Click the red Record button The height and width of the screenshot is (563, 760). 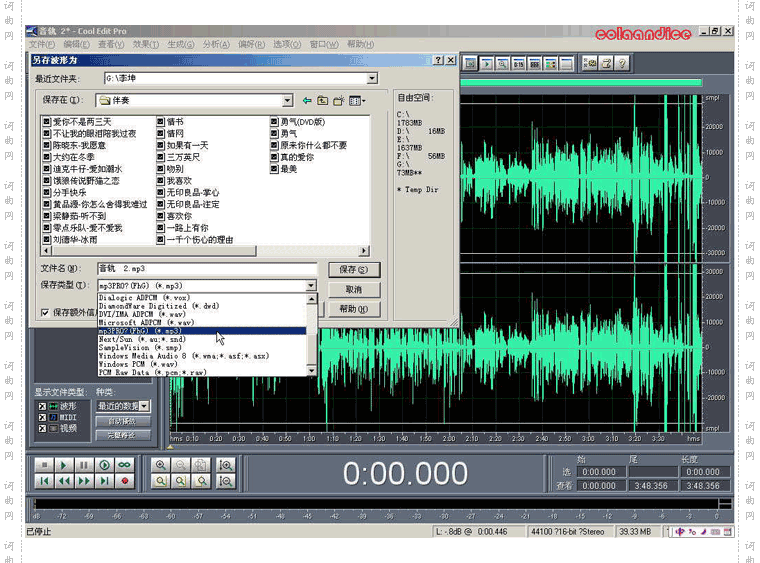[x=125, y=481]
